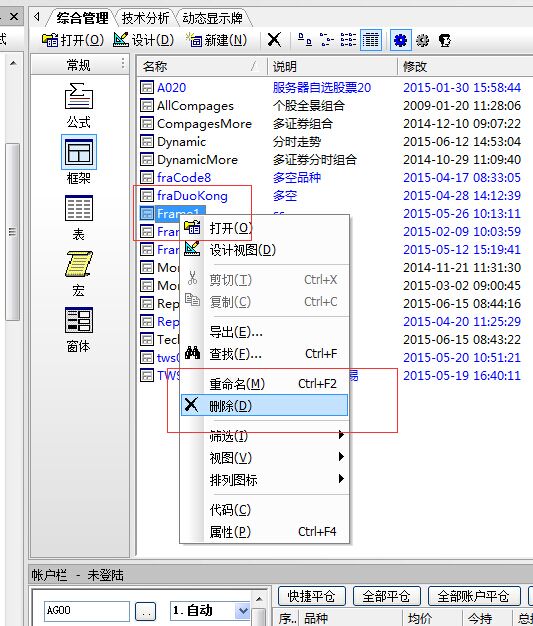Choose 删除(D) in context menu
Viewport: 533px width, 626px height.
click(x=265, y=406)
